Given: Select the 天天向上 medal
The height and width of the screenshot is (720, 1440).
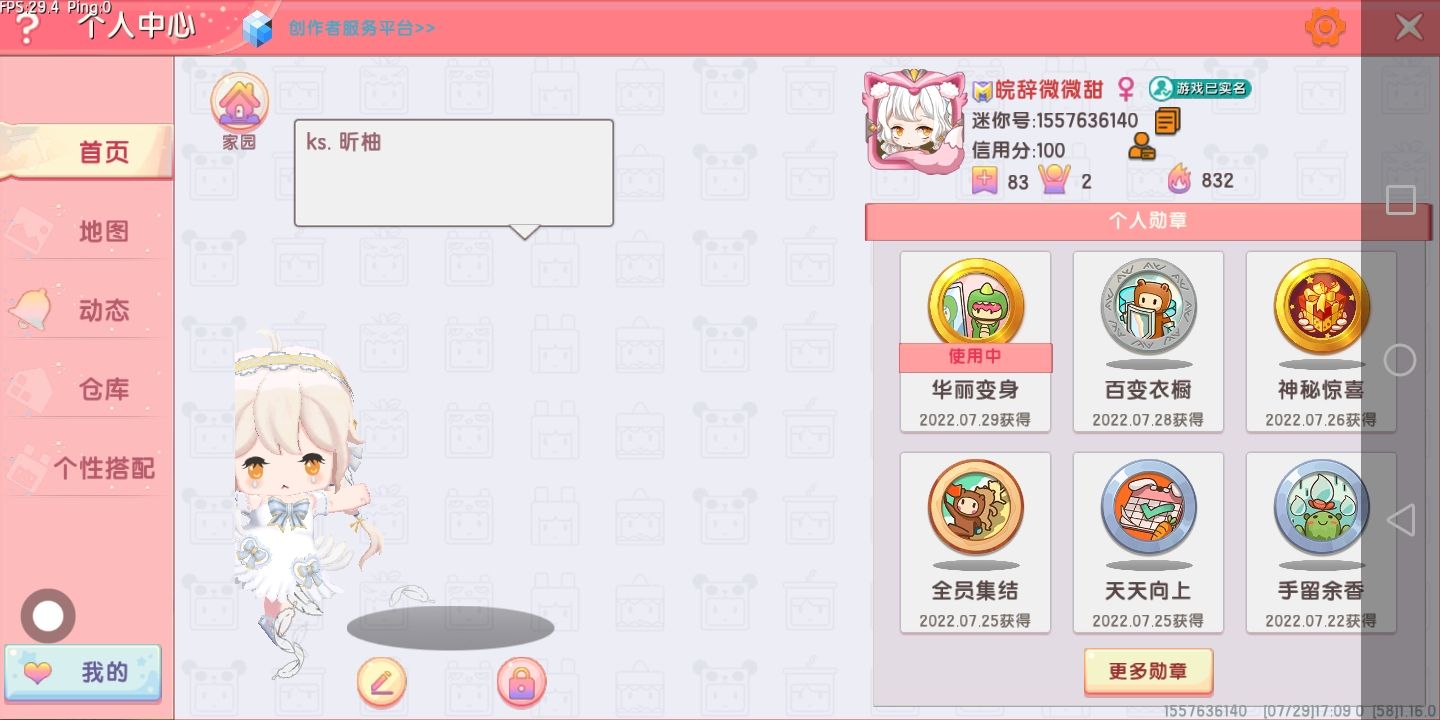Looking at the screenshot, I should tap(1148, 543).
